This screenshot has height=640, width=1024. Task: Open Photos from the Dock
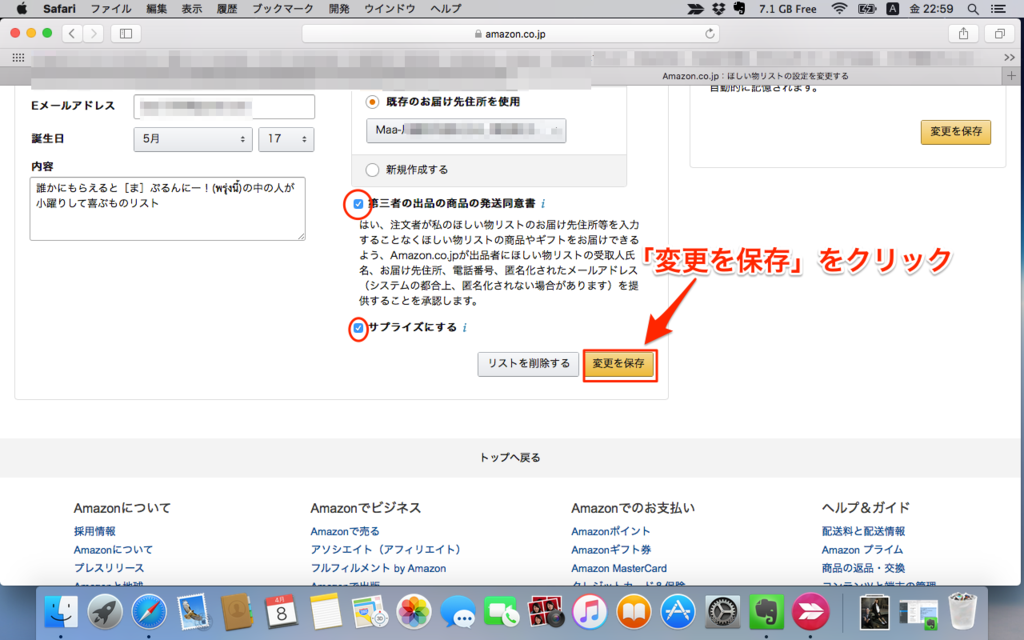coord(413,612)
